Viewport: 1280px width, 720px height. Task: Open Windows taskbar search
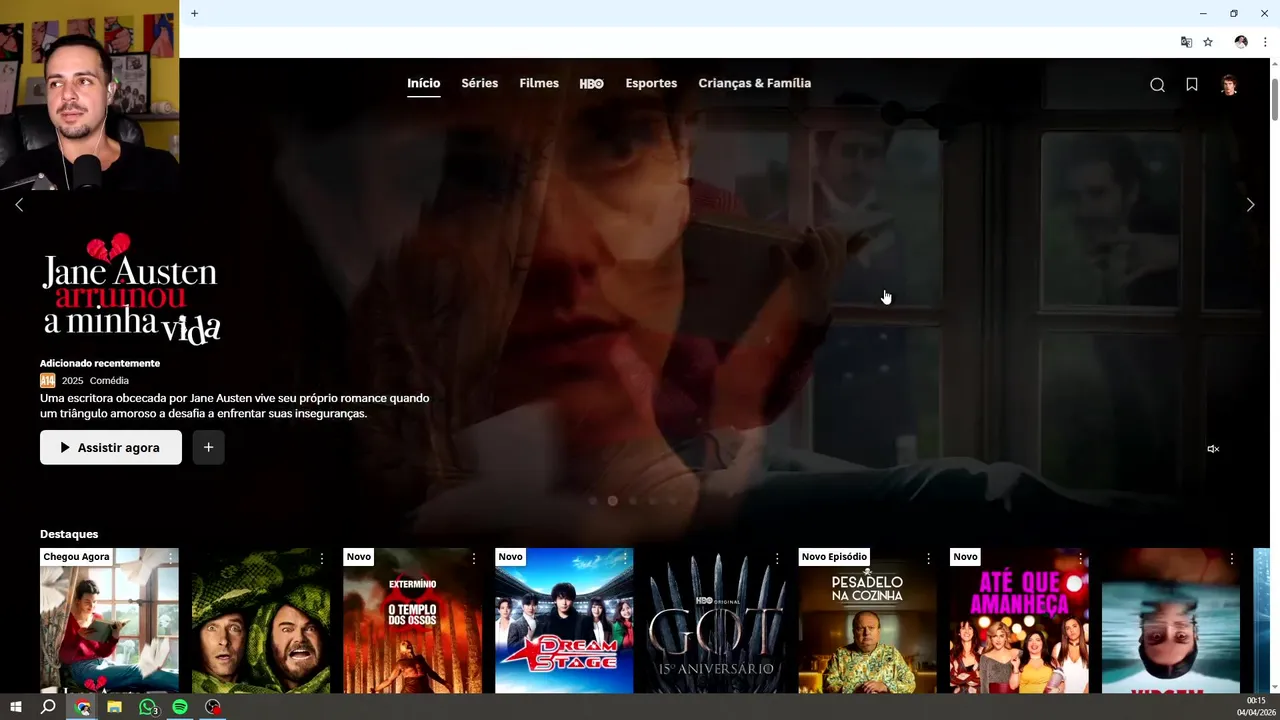48,707
